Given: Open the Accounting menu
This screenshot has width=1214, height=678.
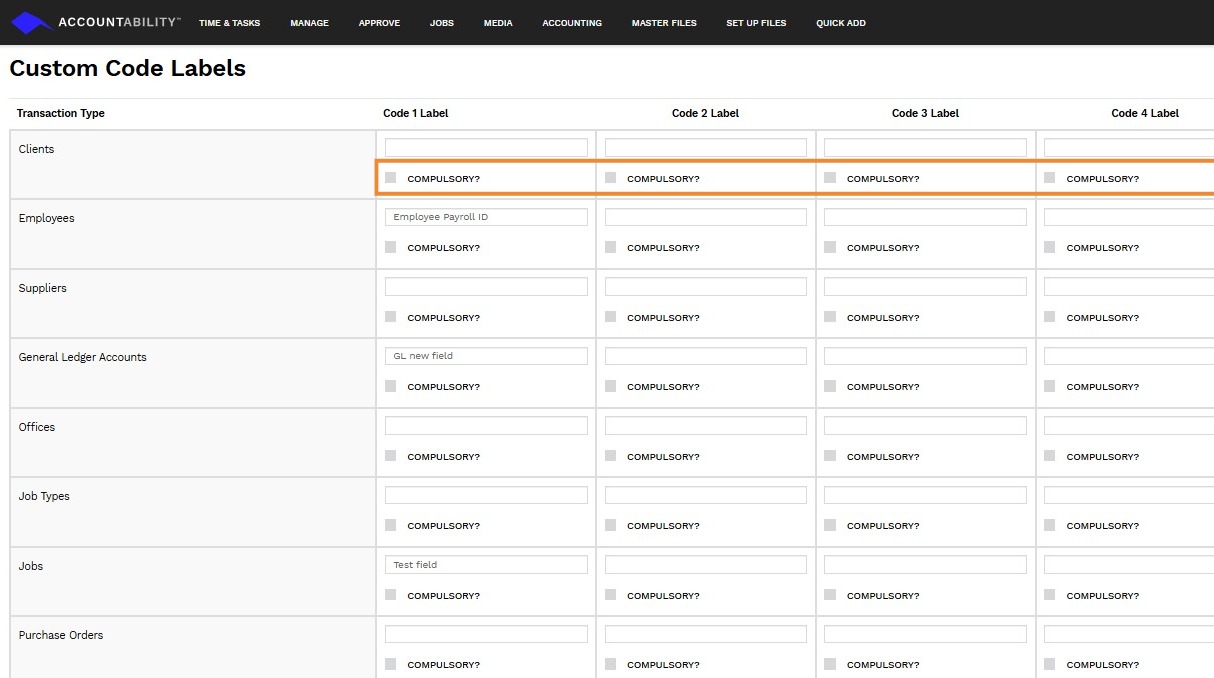Looking at the screenshot, I should (572, 23).
